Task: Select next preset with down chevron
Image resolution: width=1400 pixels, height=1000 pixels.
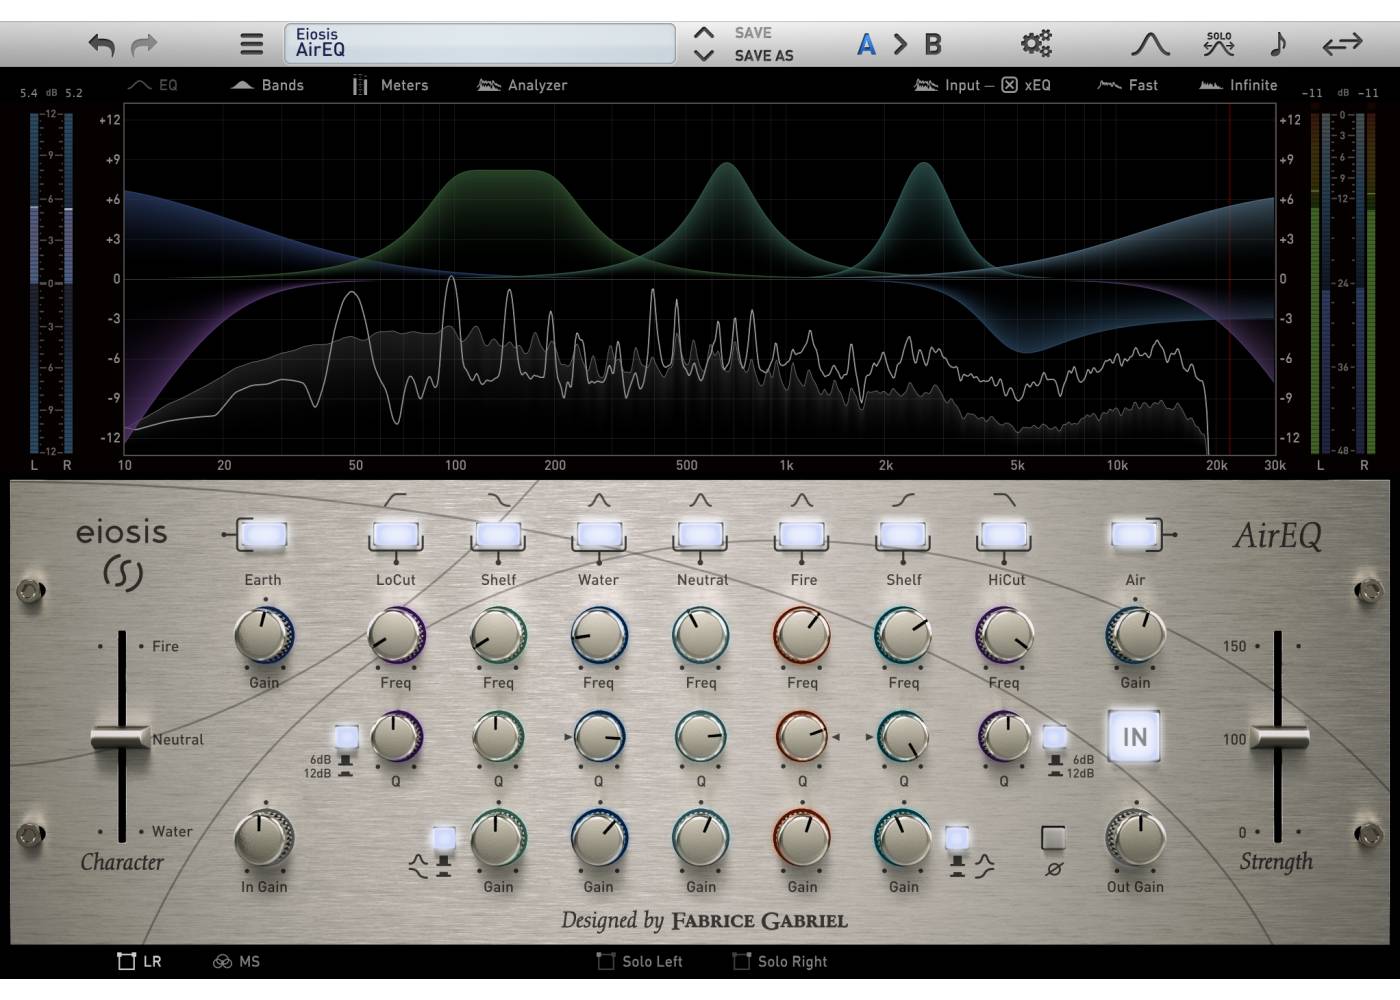Action: point(704,56)
